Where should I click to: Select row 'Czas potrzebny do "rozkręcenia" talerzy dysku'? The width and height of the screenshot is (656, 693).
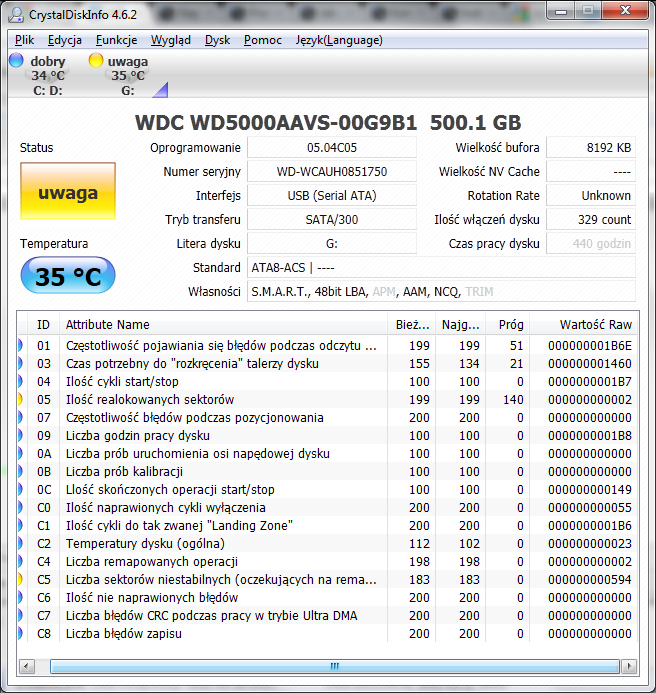[x=328, y=363]
